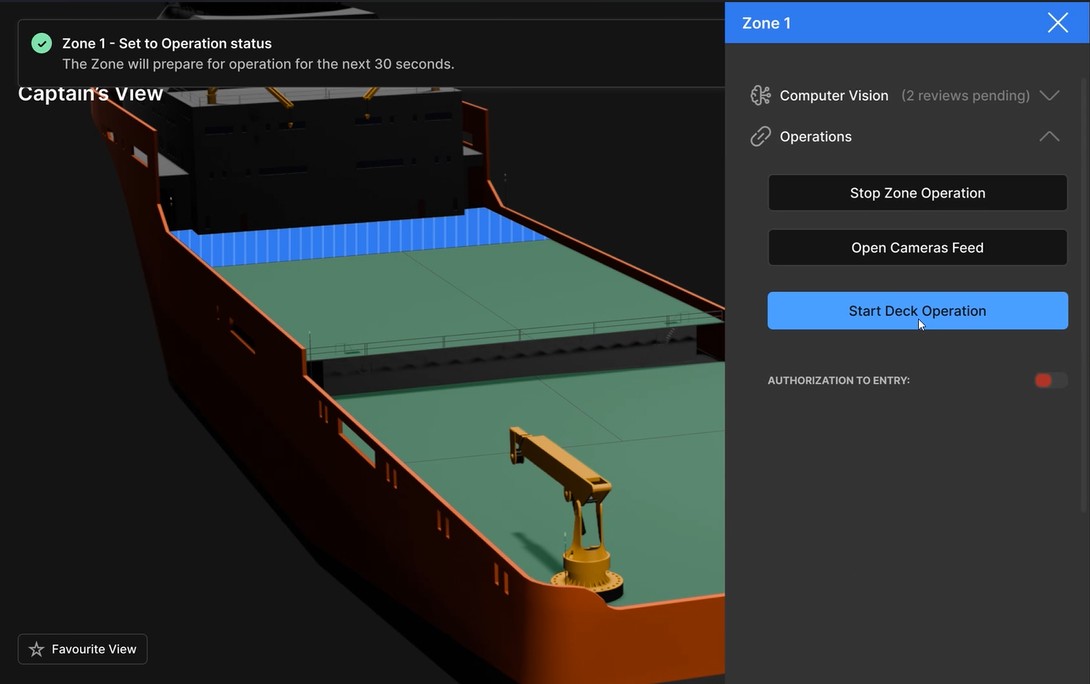The width and height of the screenshot is (1090, 684).
Task: Click the Zone 1 operation status notification
Action: click(258, 54)
